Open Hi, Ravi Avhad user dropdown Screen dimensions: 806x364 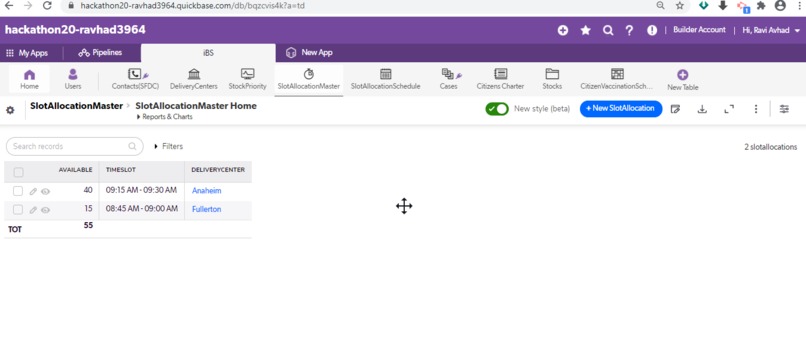(x=771, y=30)
